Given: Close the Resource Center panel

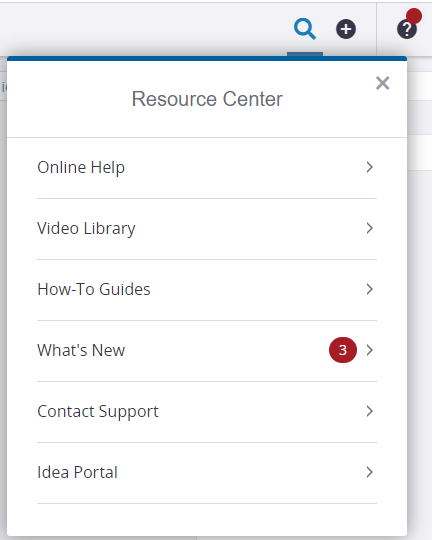Looking at the screenshot, I should pyautogui.click(x=382, y=83).
